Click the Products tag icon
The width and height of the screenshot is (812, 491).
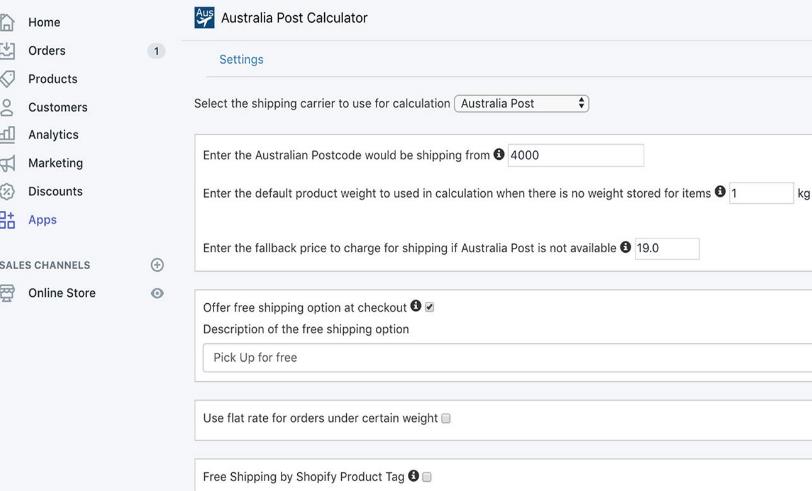coord(7,79)
